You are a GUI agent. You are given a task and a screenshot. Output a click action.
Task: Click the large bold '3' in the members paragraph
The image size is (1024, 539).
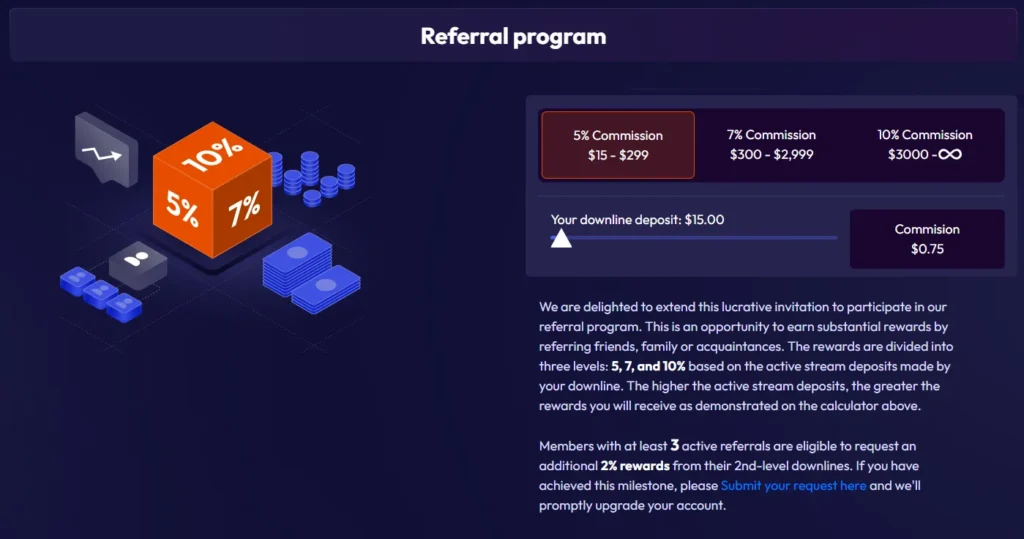674,445
